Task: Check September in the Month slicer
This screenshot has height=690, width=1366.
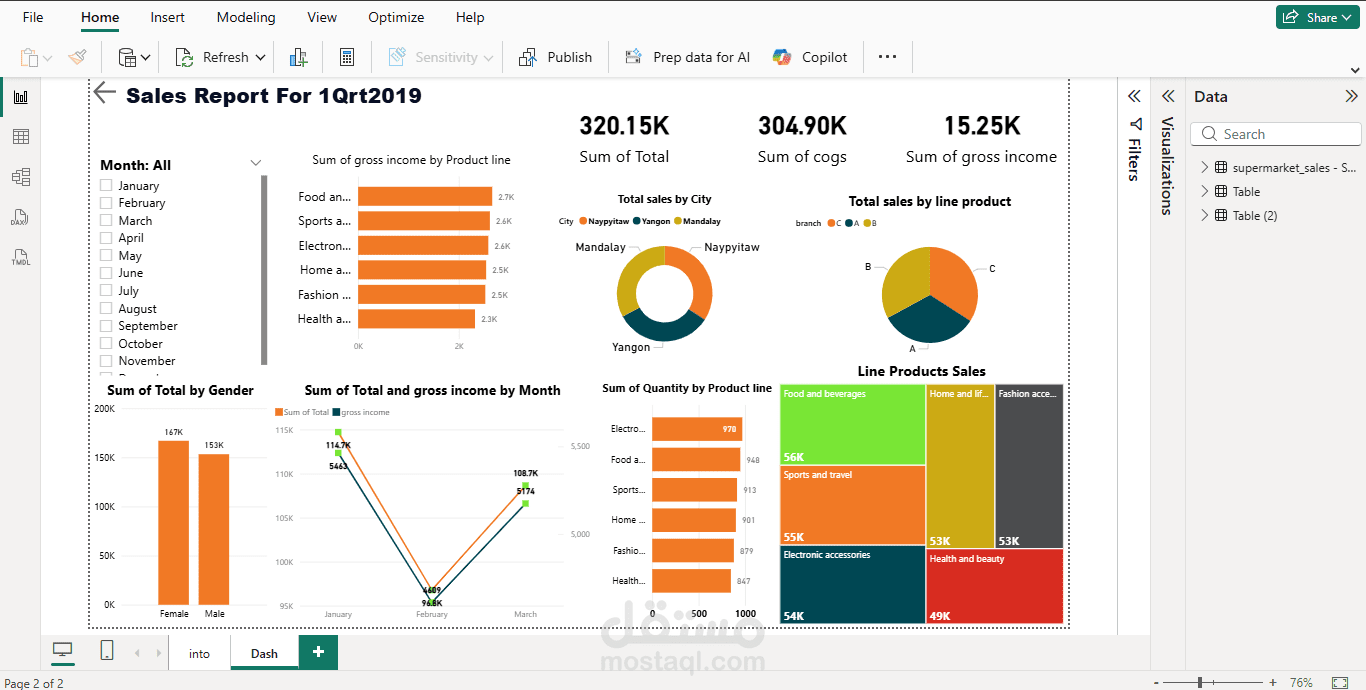Action: coord(104,325)
